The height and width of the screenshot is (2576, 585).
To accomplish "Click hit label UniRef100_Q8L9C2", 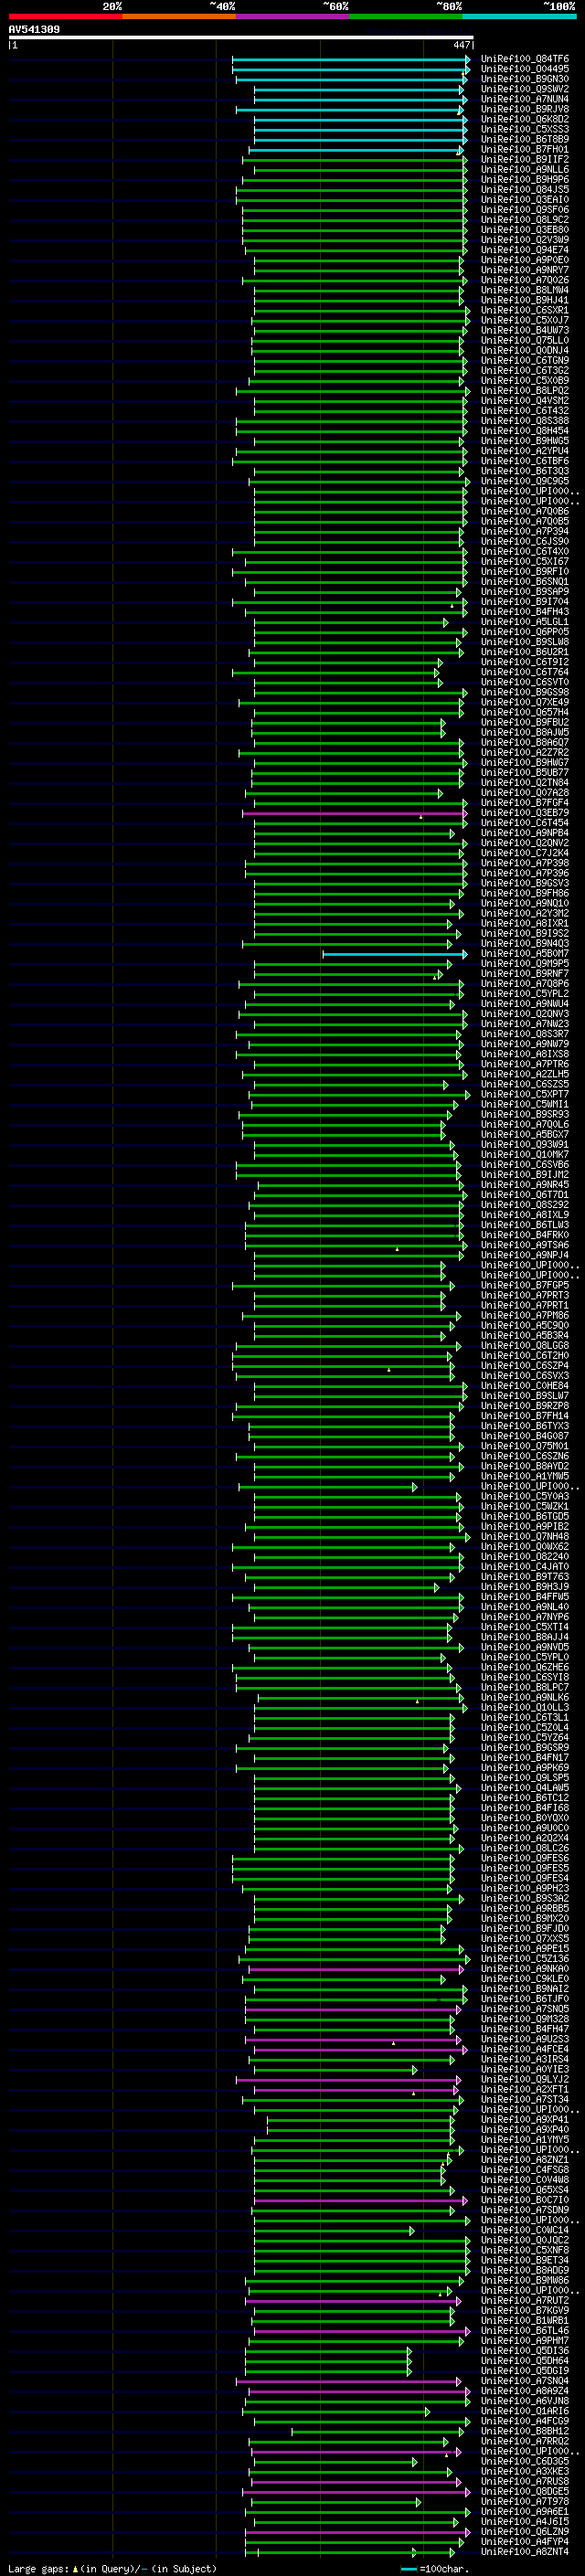I will pyautogui.click(x=525, y=220).
